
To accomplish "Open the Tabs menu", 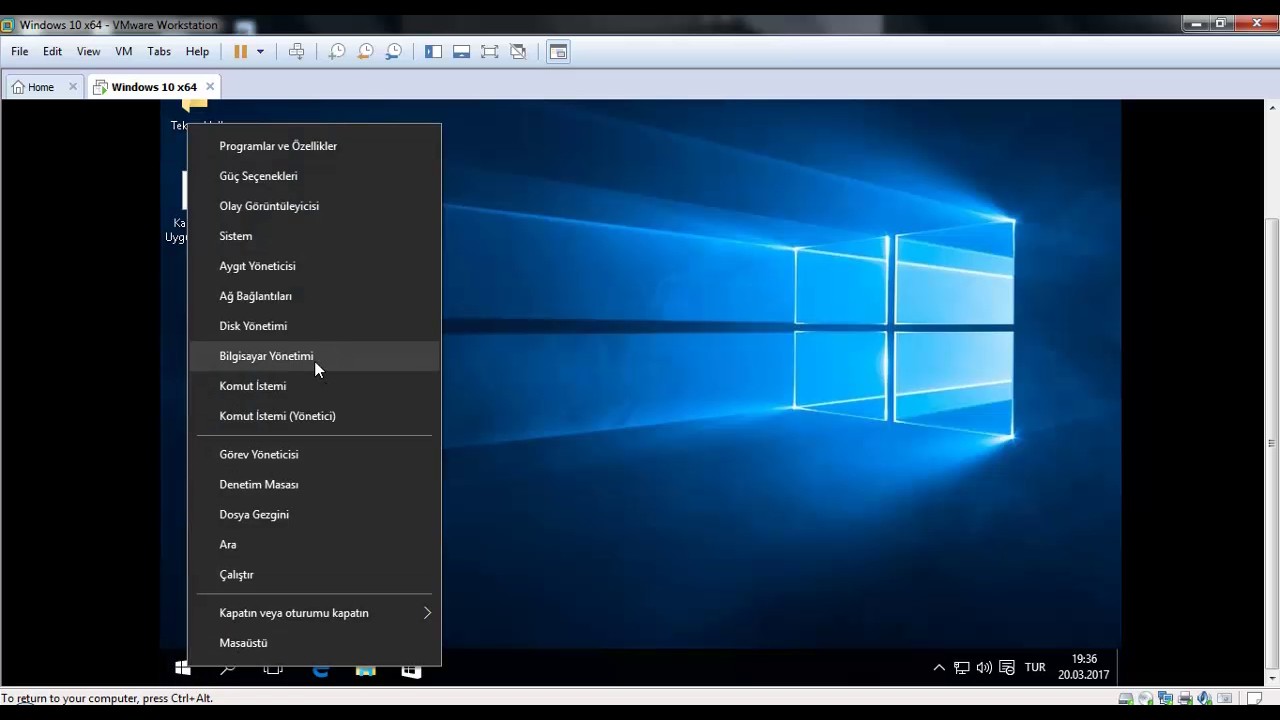I will (159, 51).
